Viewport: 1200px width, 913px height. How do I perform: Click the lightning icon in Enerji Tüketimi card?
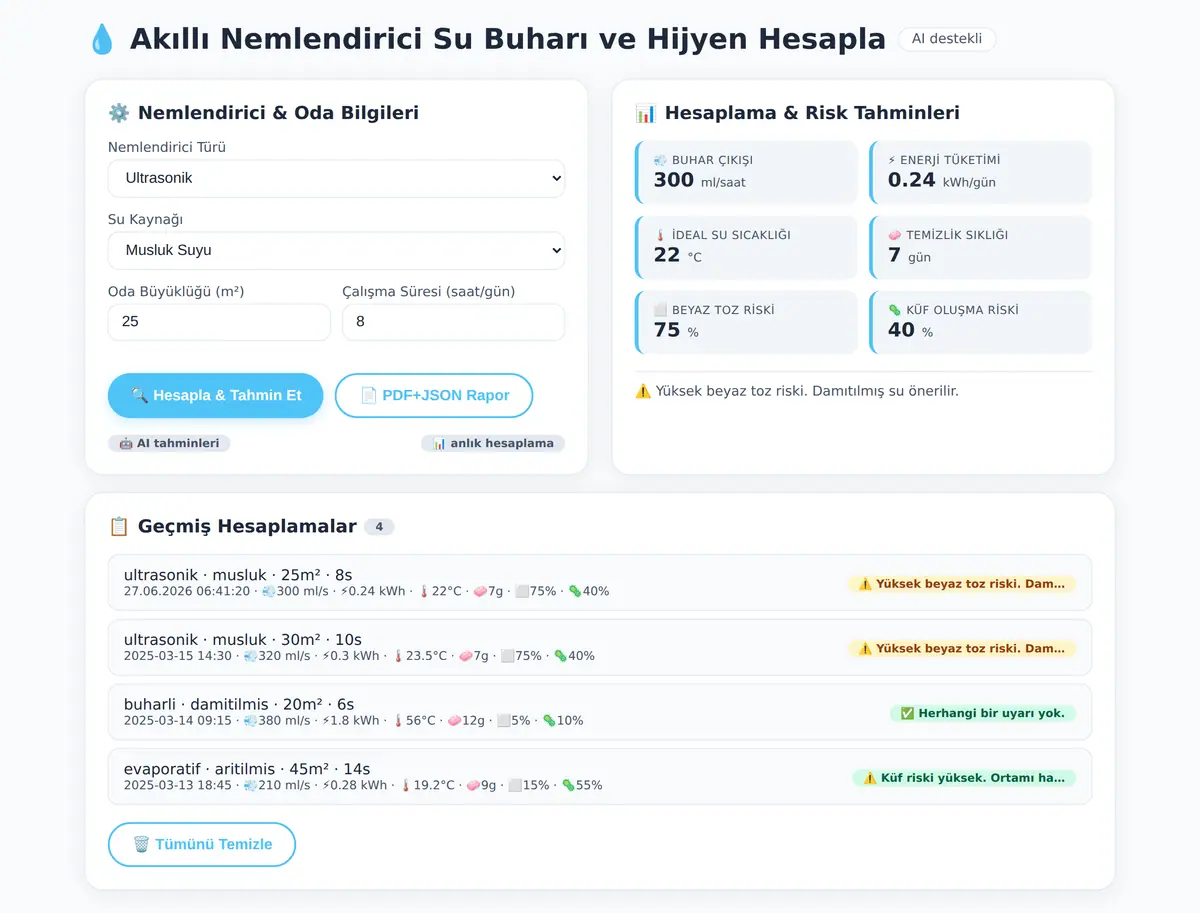892,160
